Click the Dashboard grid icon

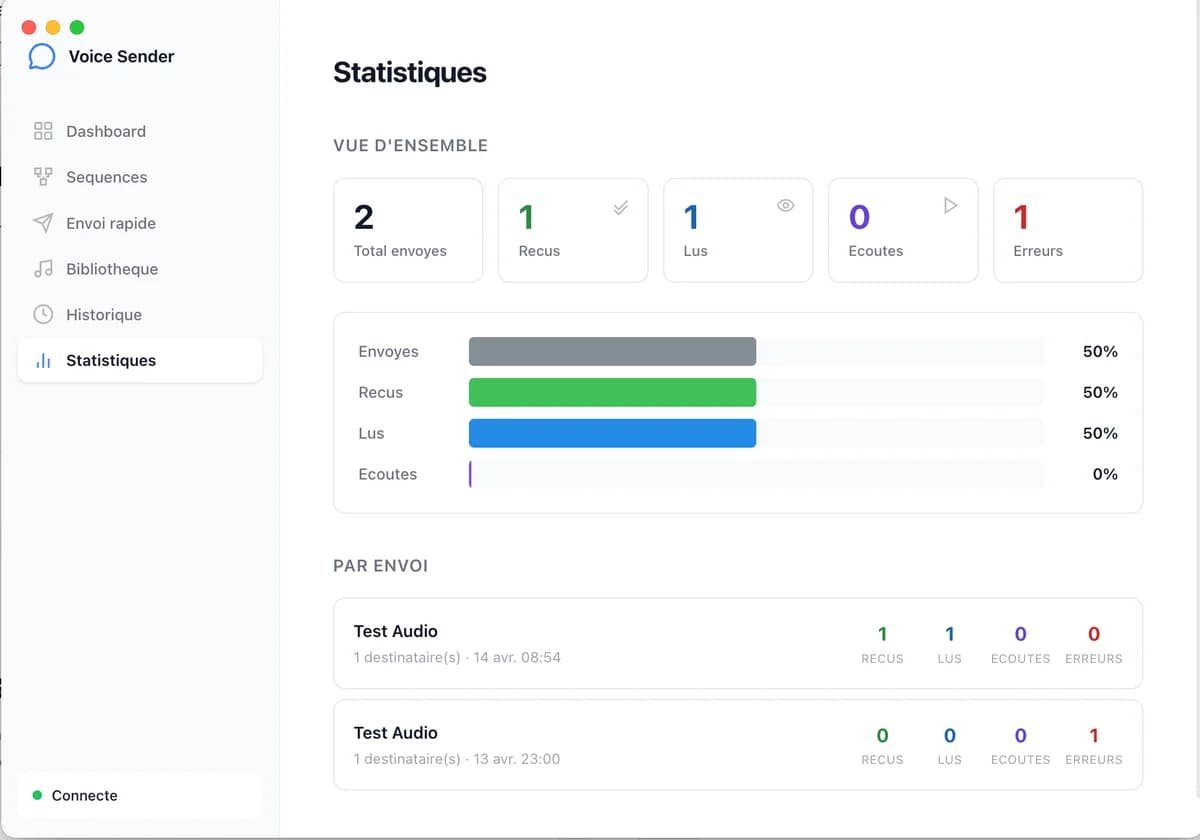(x=43, y=131)
